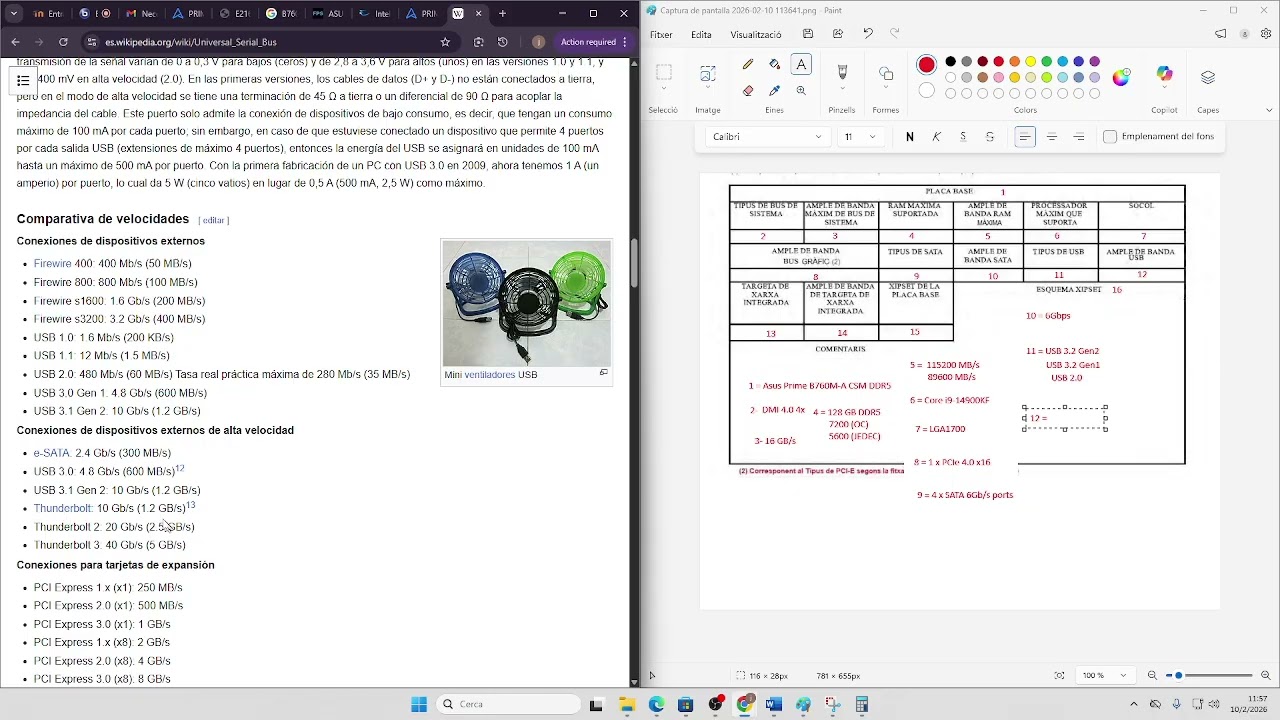The width and height of the screenshot is (1280, 720).
Task: Align text to the right
Action: (1079, 137)
